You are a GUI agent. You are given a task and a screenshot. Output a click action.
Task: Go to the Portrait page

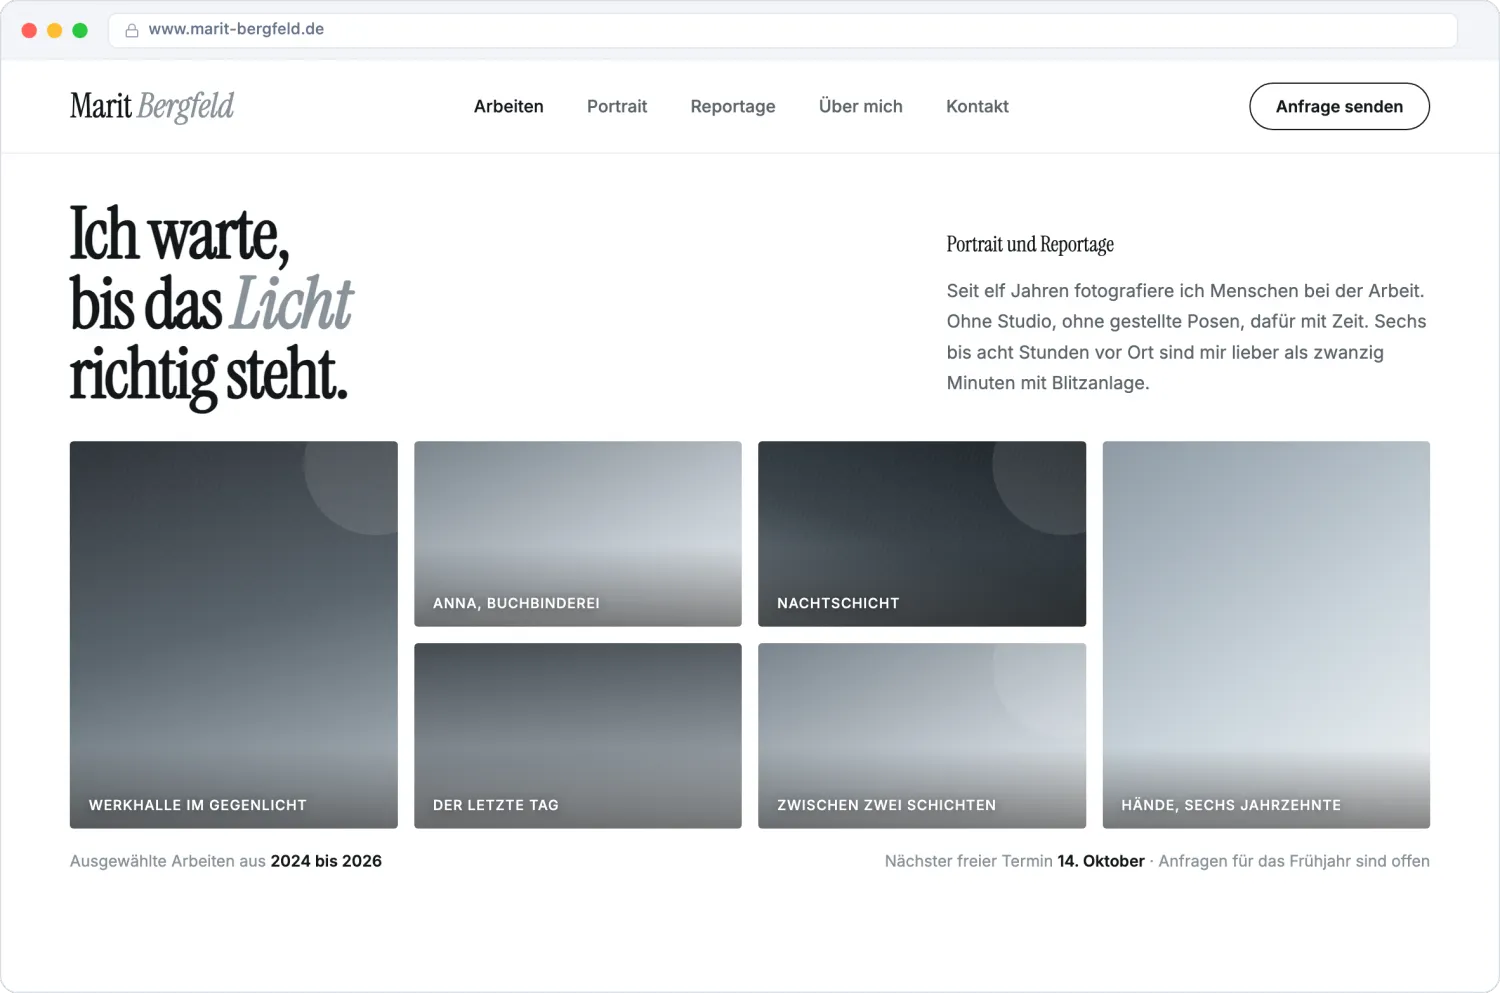[x=617, y=106]
